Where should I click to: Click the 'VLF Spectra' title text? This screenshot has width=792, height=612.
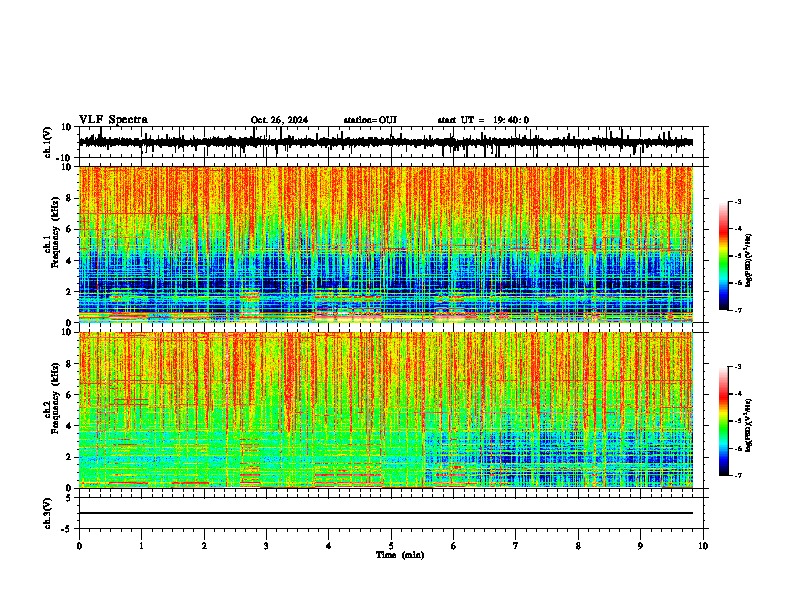coord(113,120)
